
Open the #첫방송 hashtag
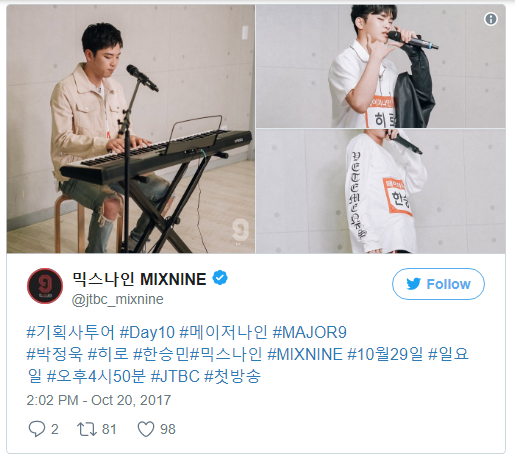232,376
